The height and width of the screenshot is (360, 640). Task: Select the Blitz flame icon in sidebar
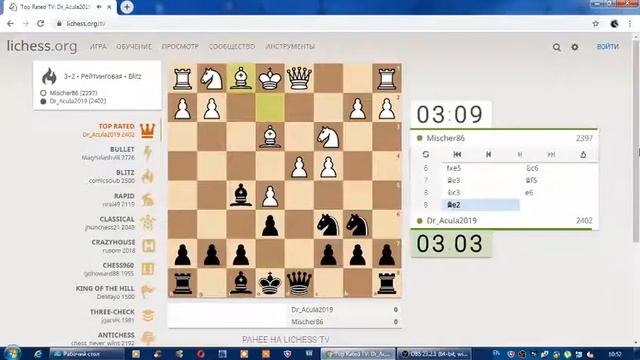click(x=147, y=177)
